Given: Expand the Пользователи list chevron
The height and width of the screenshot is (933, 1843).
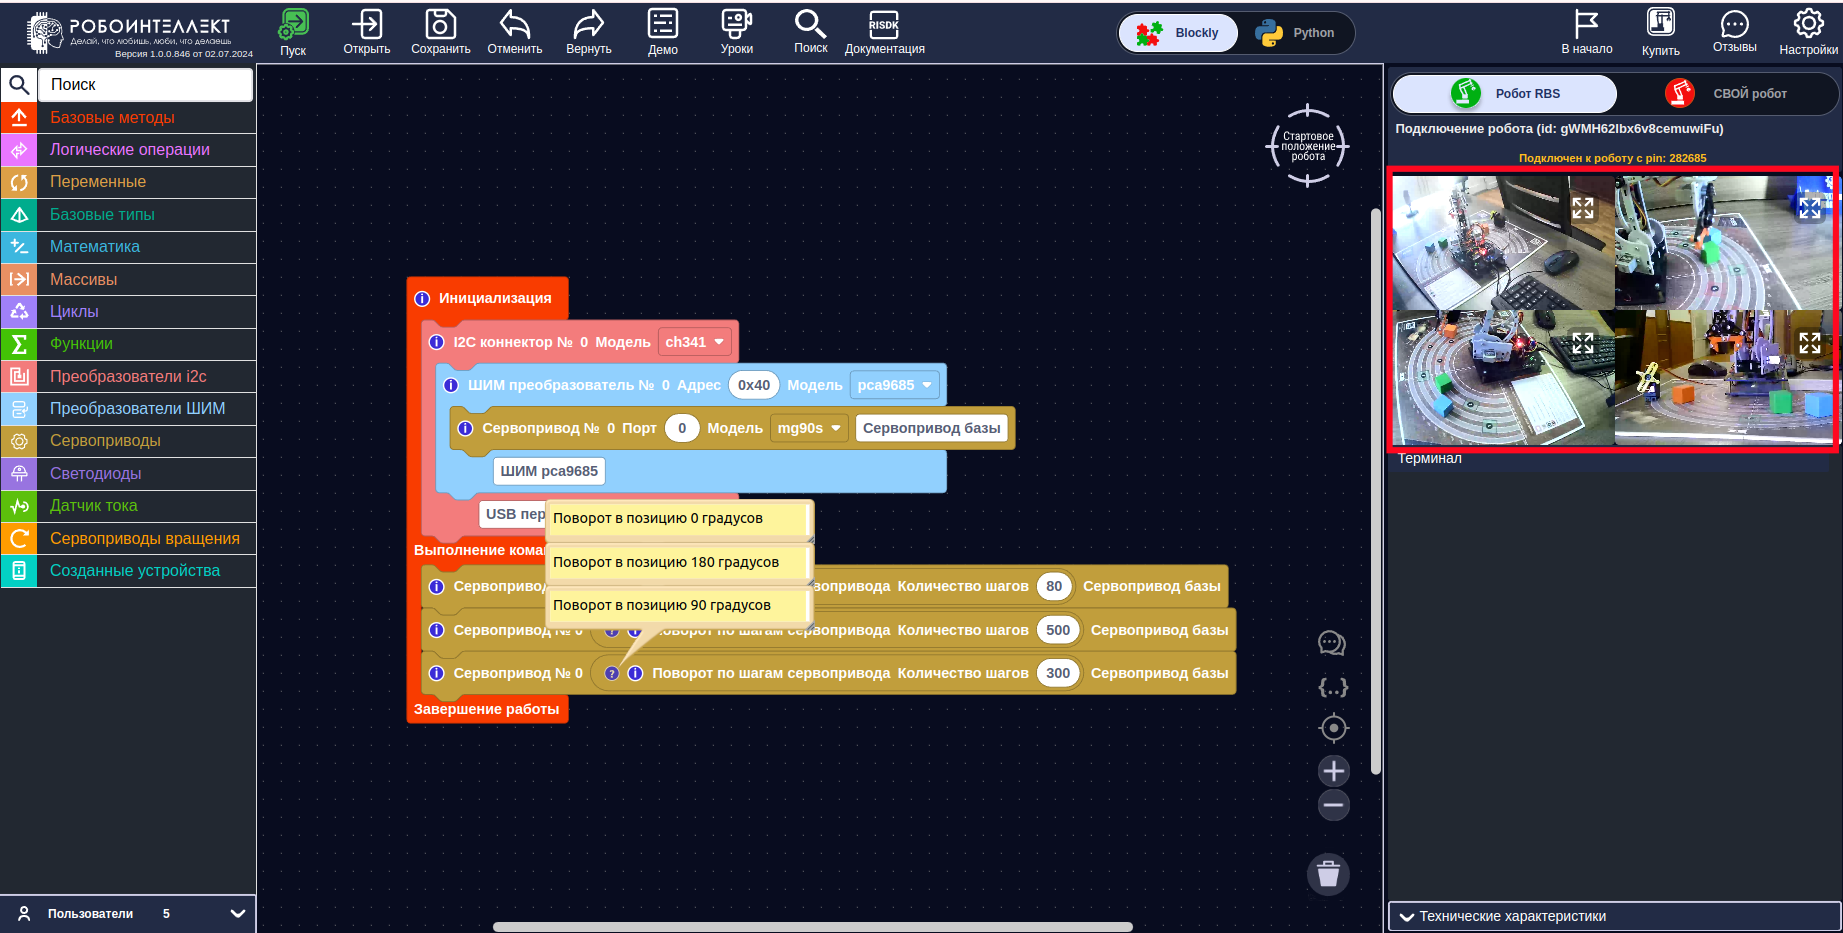Looking at the screenshot, I should [x=238, y=913].
